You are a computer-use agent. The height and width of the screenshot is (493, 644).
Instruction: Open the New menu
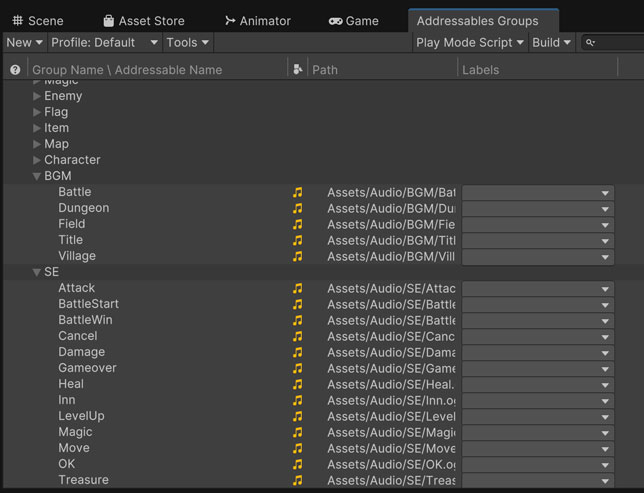(24, 42)
